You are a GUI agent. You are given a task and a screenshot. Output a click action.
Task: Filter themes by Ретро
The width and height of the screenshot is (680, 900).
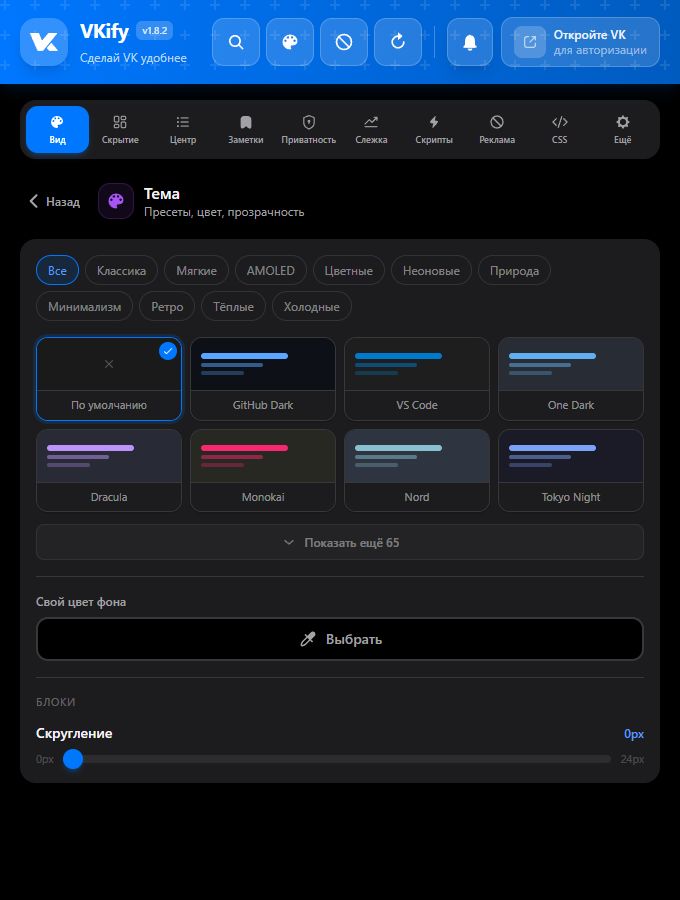(x=167, y=307)
